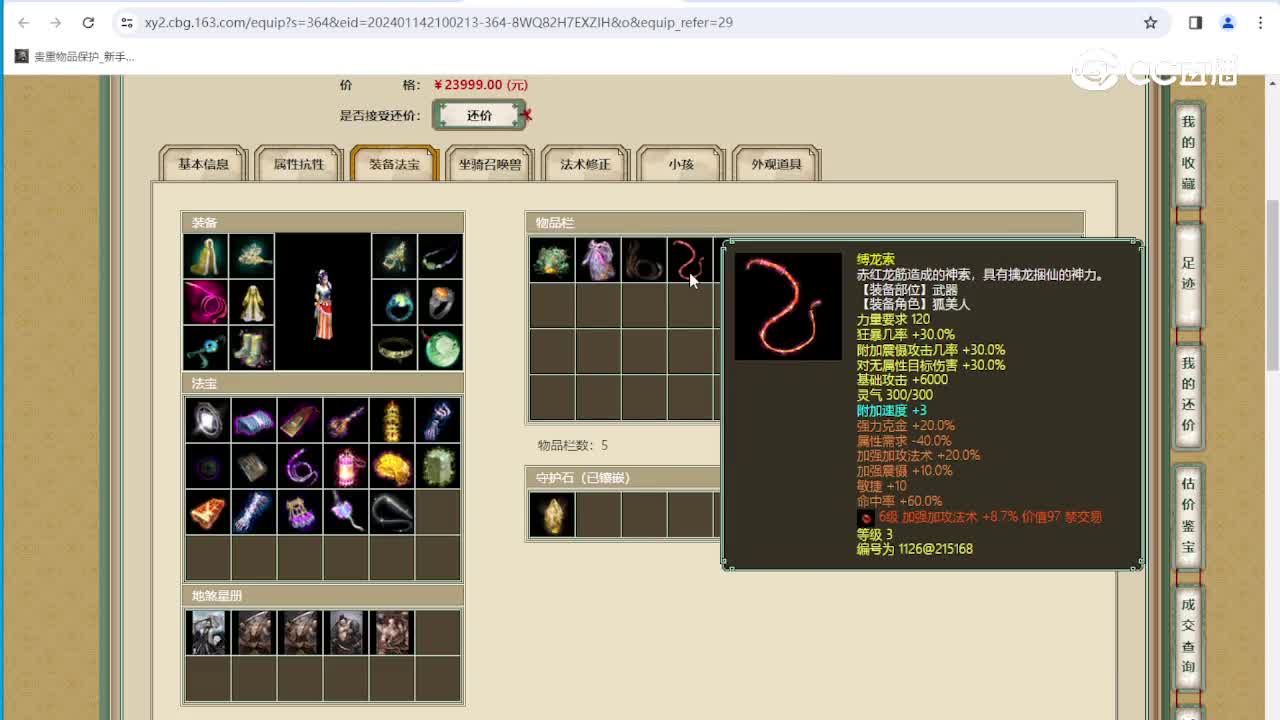View the character figure preview
Viewport: 1280px width, 720px height.
tap(323, 302)
